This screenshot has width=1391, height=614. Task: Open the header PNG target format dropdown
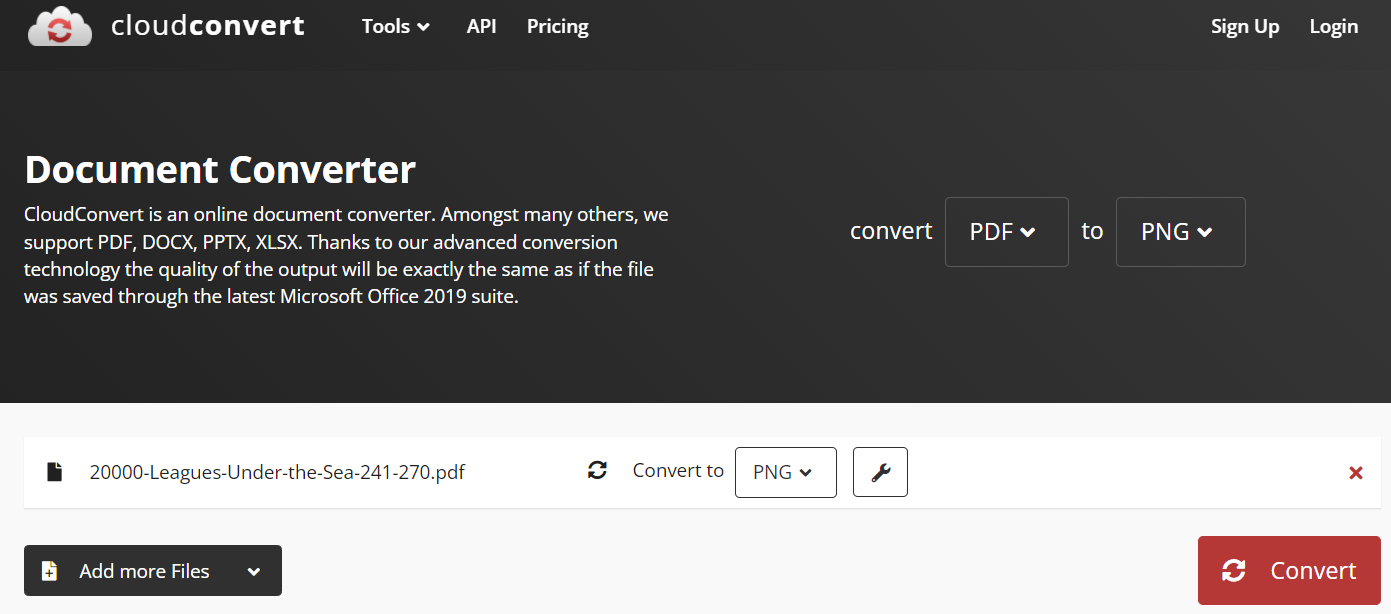tap(1180, 232)
